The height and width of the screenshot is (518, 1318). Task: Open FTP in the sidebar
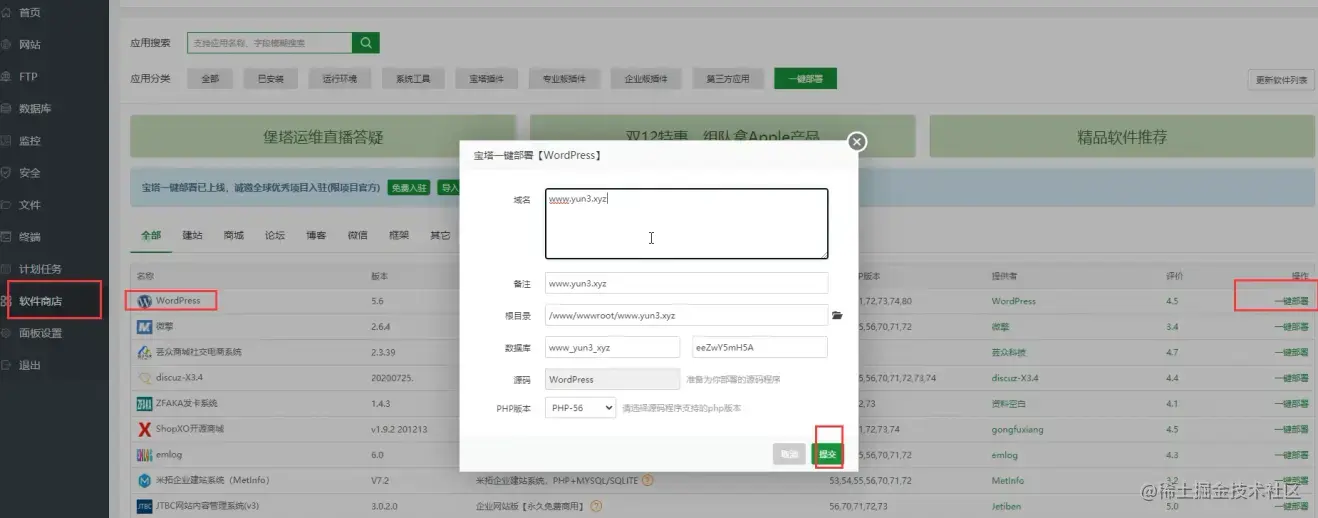(28, 76)
